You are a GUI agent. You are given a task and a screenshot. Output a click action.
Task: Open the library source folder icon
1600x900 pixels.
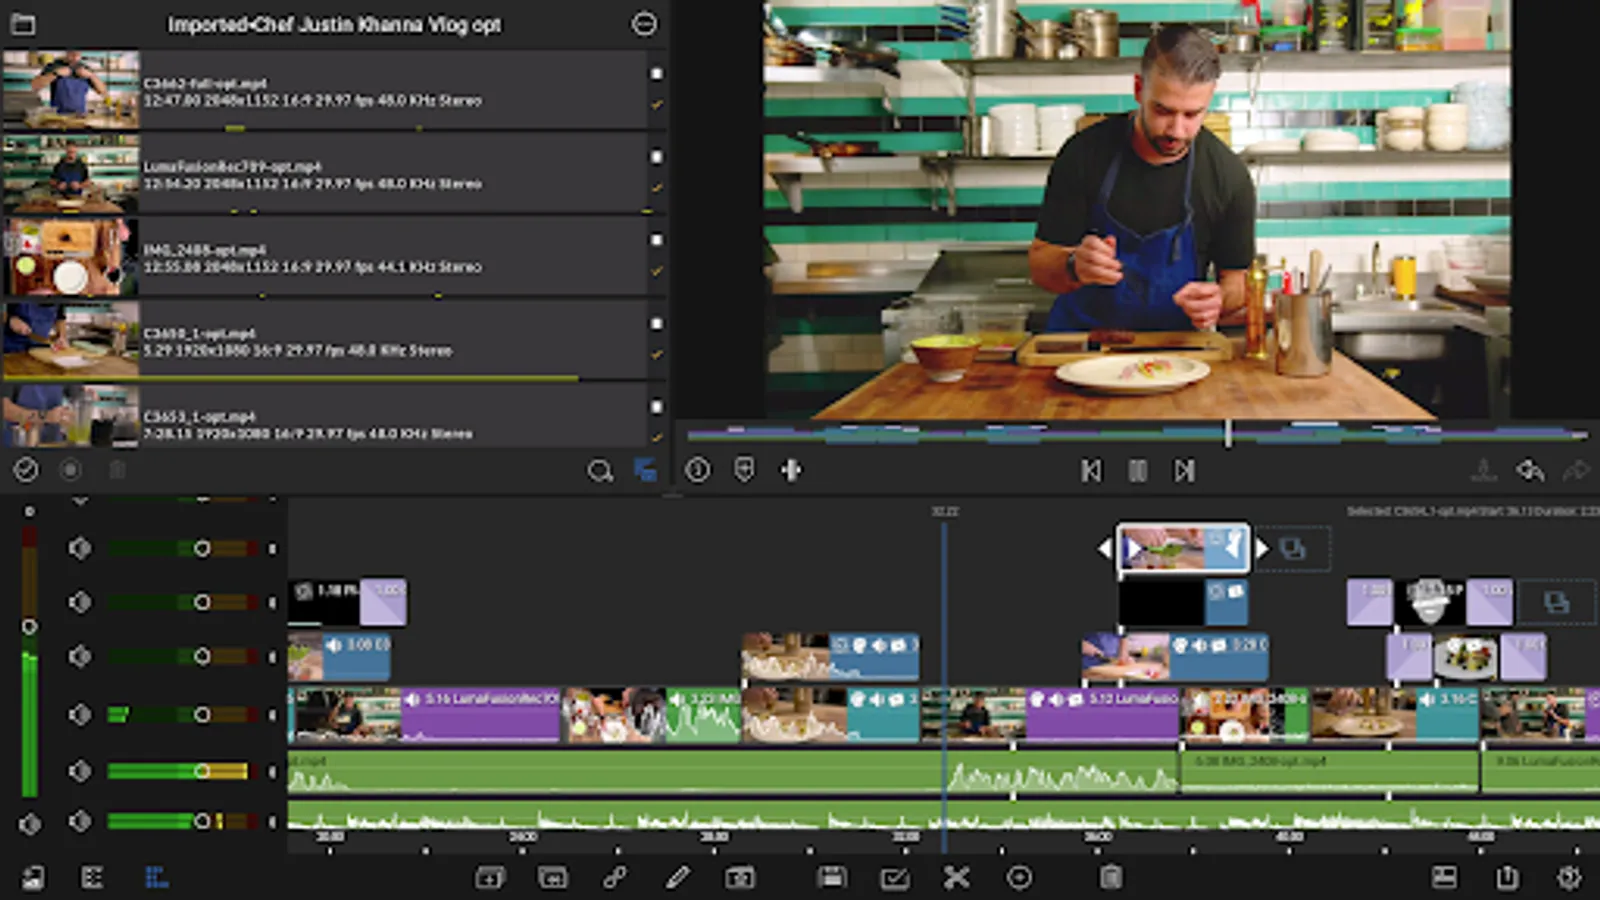(22, 24)
